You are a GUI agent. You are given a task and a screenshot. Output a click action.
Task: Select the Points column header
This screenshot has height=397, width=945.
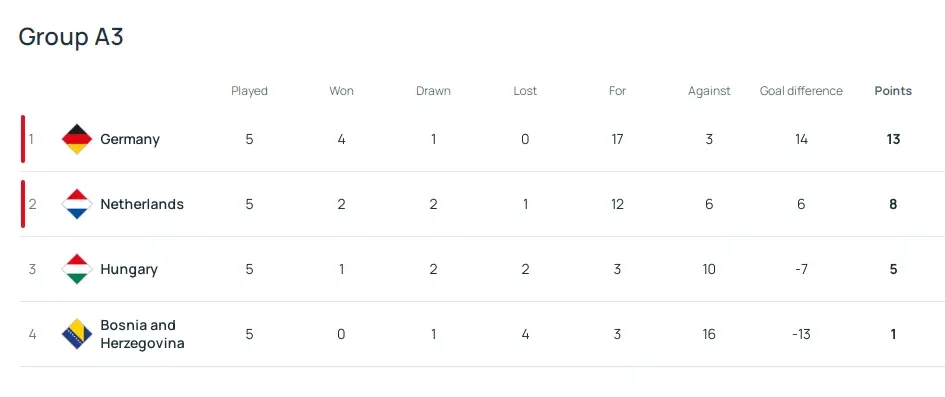(x=893, y=91)
